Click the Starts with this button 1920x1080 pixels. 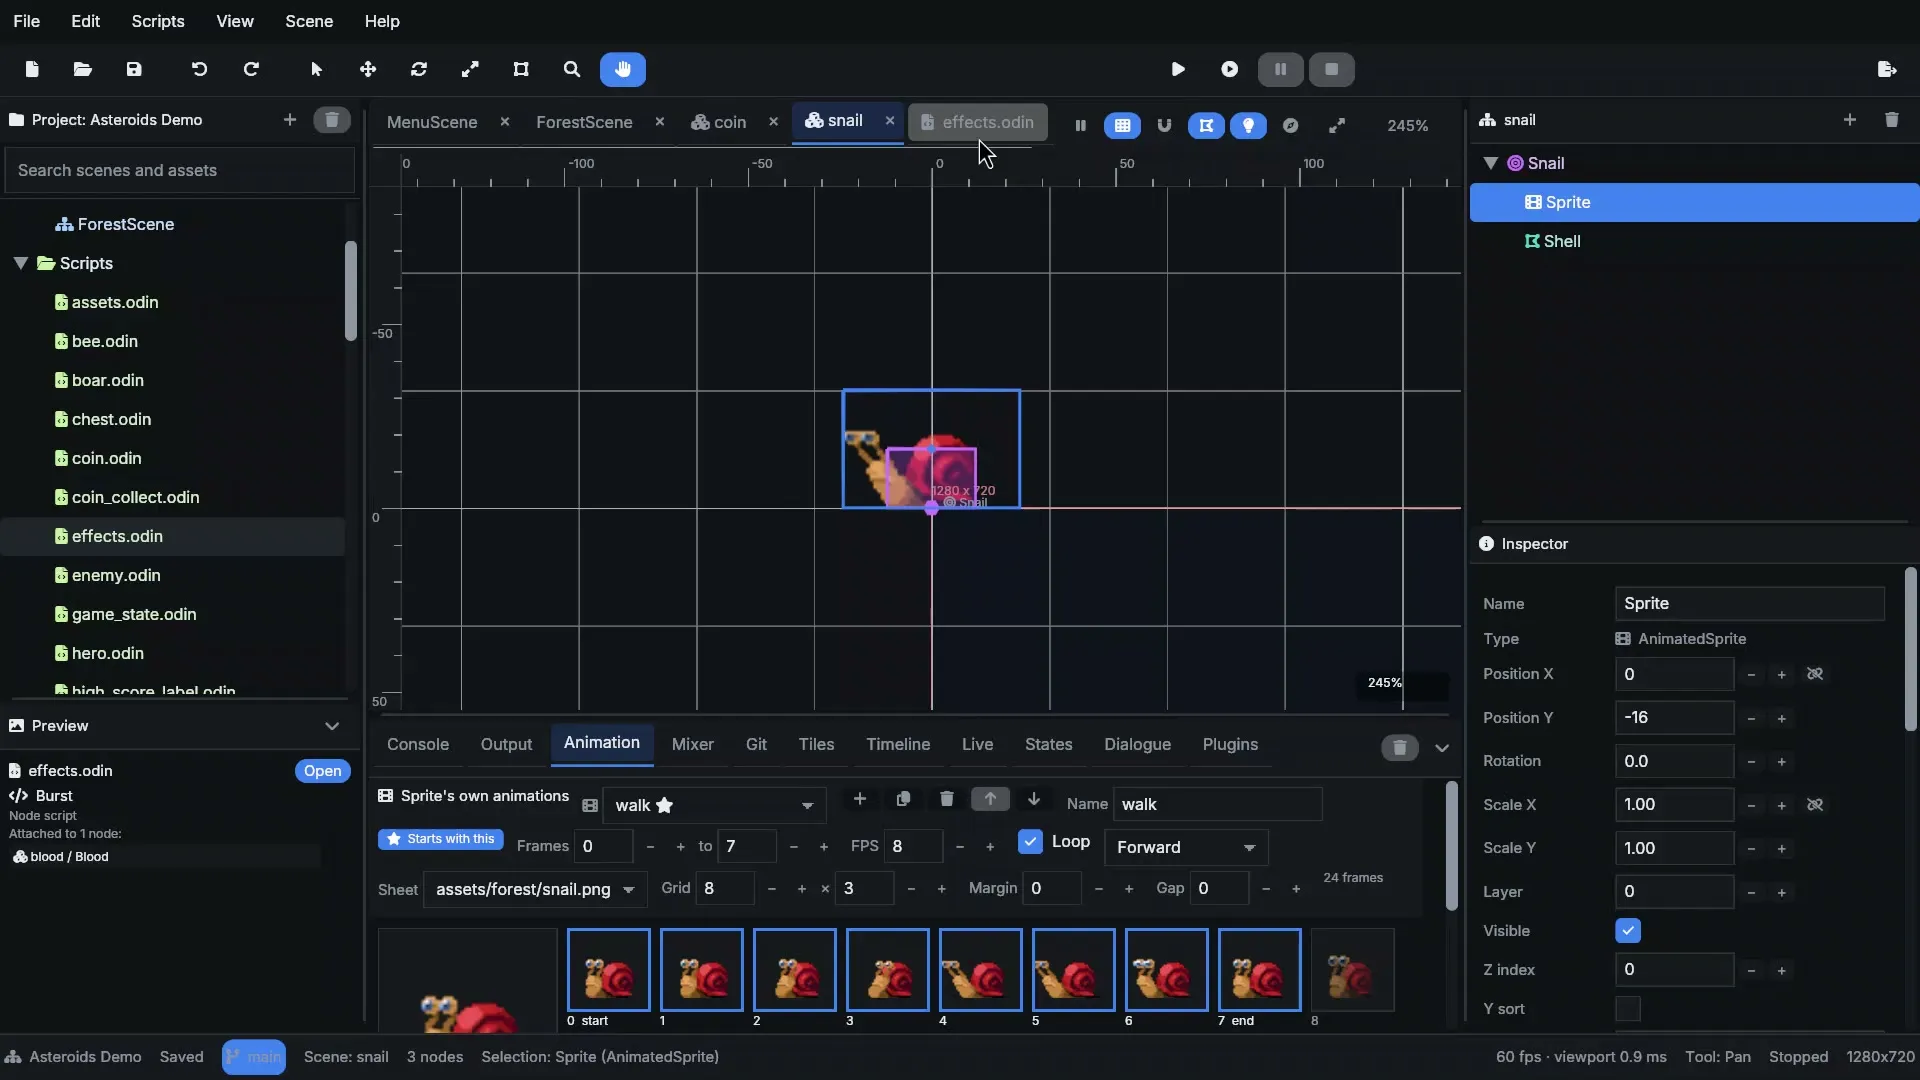[441, 839]
